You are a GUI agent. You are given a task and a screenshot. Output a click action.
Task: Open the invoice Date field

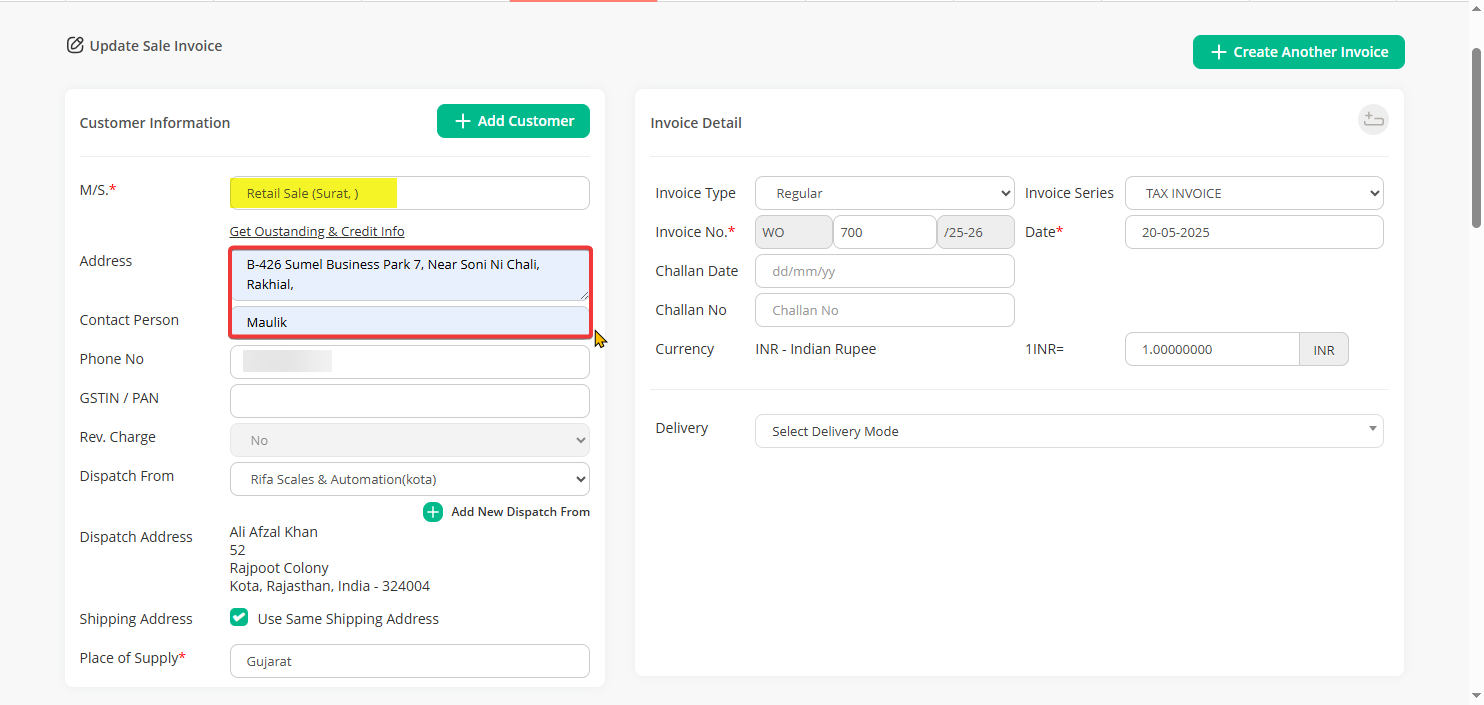coord(1254,232)
